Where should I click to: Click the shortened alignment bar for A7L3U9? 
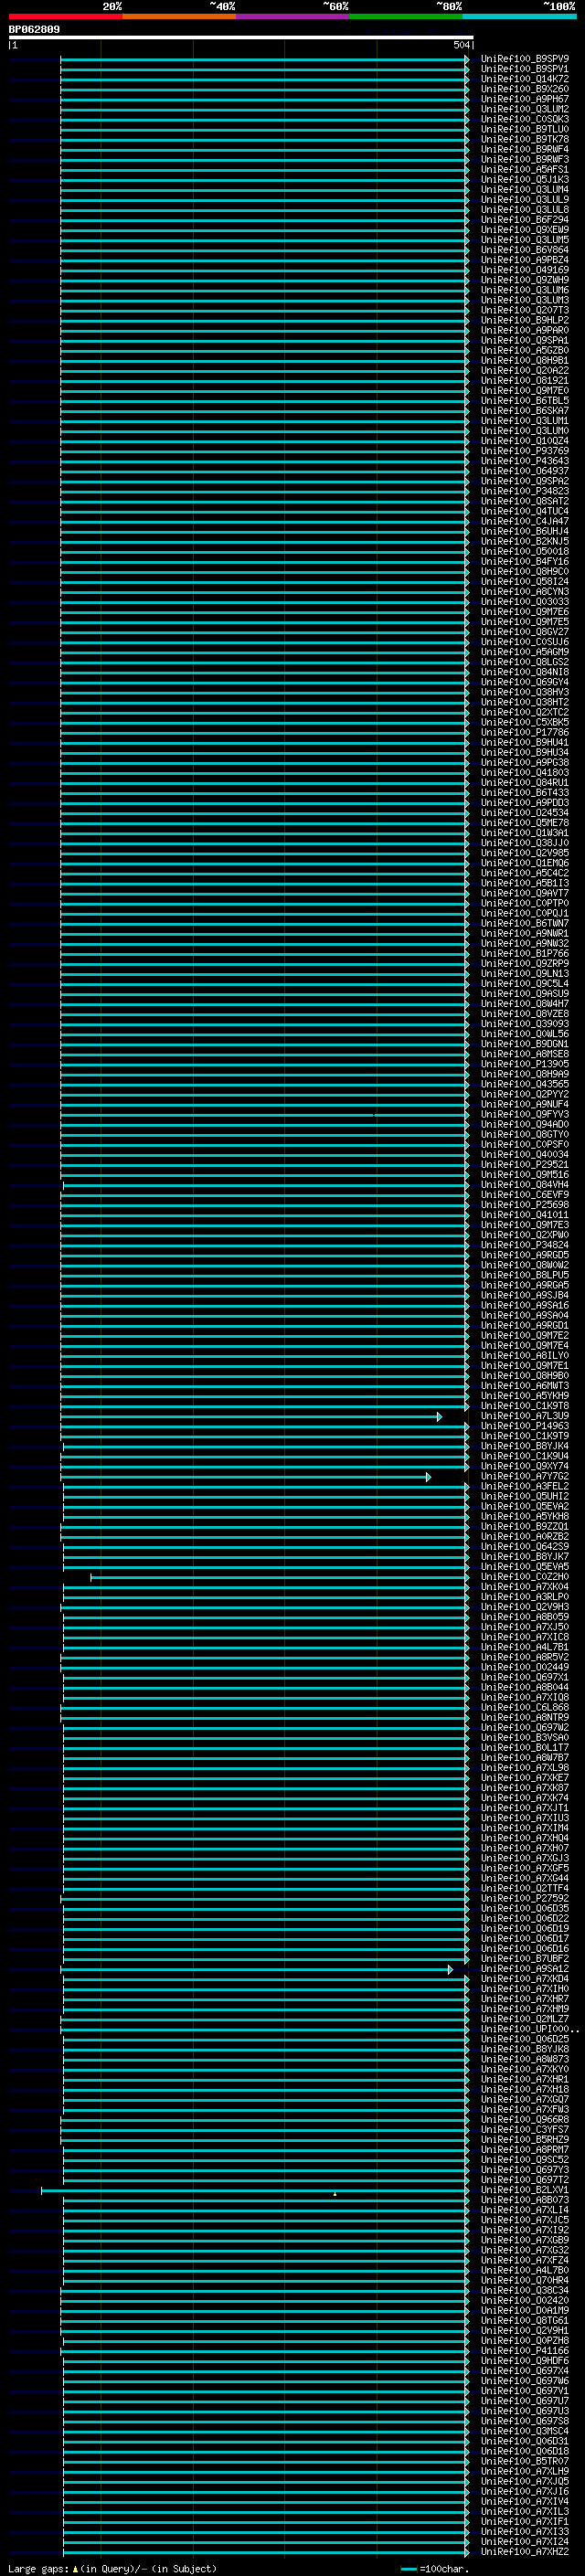point(251,1417)
